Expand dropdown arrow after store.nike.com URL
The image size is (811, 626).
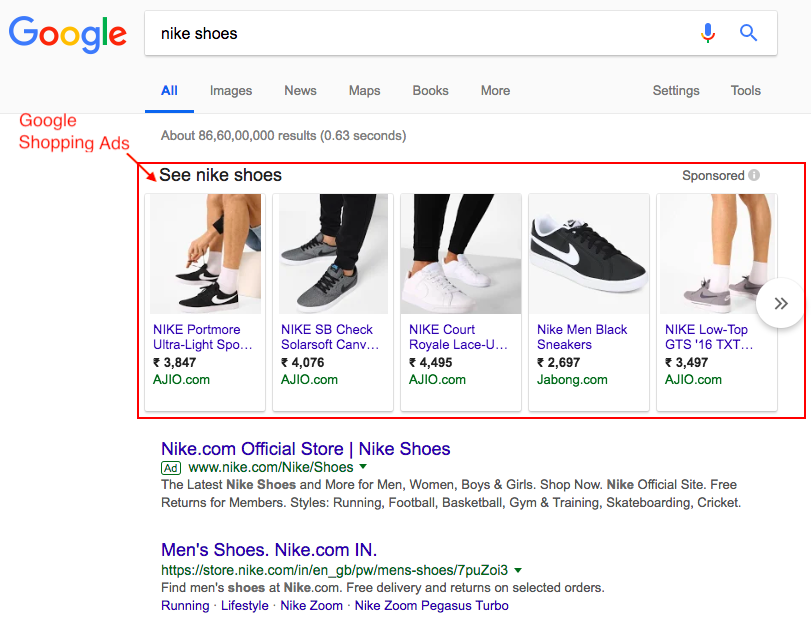pos(518,570)
